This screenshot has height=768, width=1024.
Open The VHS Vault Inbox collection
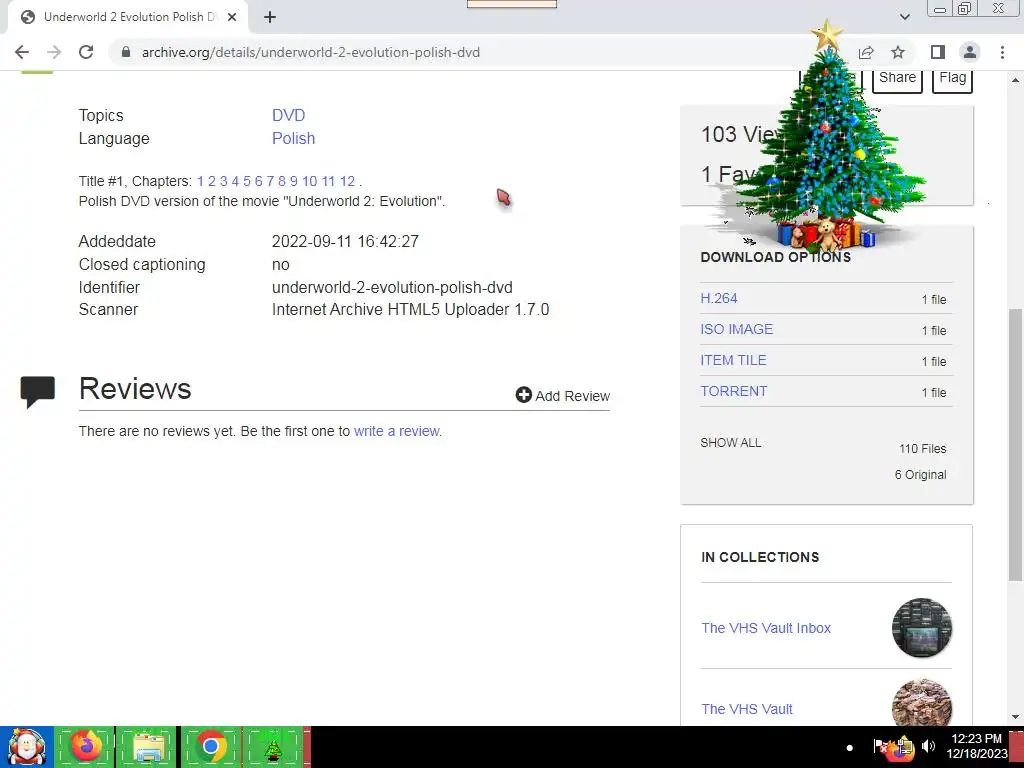766,628
